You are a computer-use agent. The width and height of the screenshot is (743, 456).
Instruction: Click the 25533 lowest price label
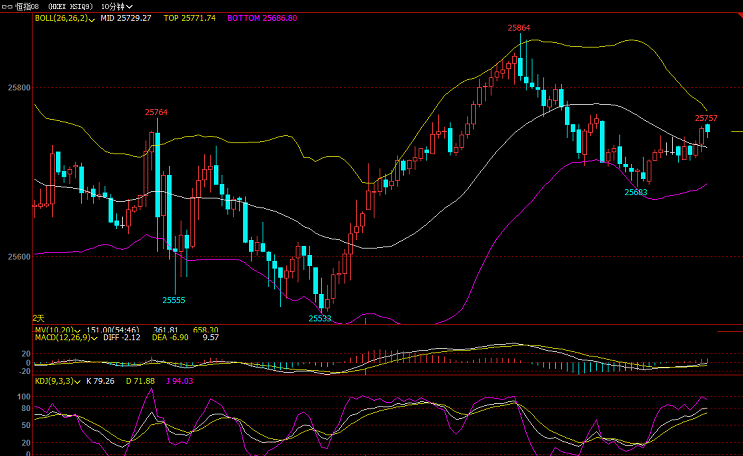(x=320, y=319)
